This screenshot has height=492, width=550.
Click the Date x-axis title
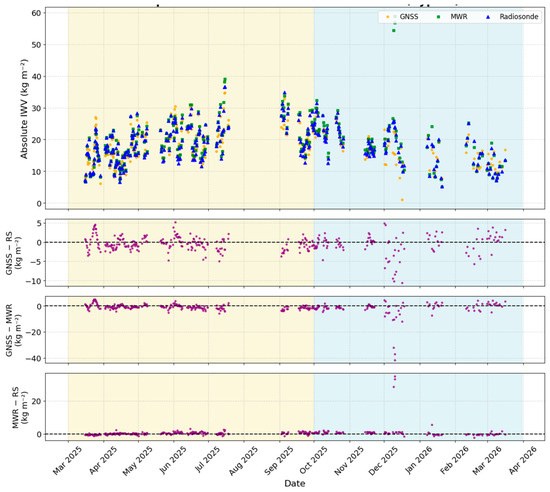[x=295, y=484]
